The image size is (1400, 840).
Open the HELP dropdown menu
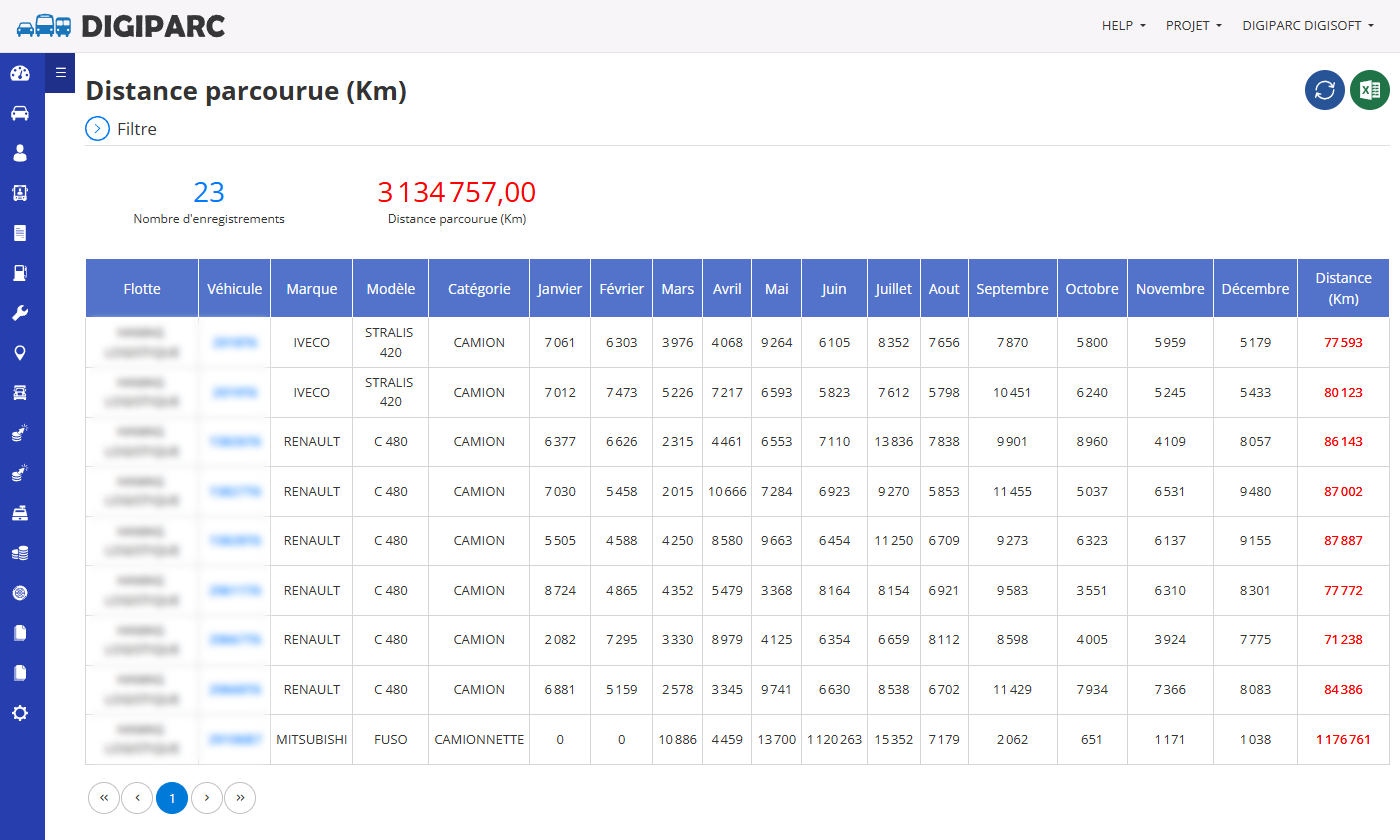tap(1124, 26)
